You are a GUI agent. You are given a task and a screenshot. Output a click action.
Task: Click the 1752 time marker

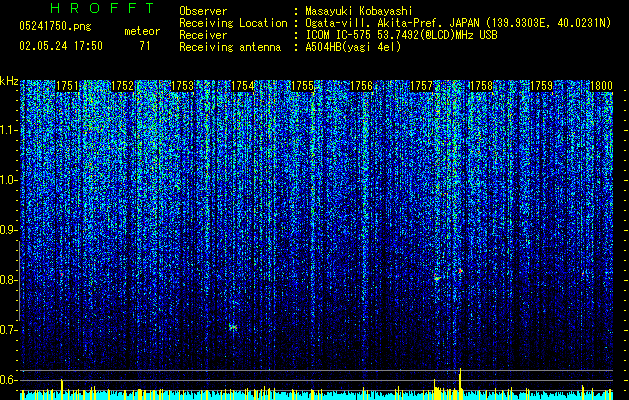click(x=122, y=86)
